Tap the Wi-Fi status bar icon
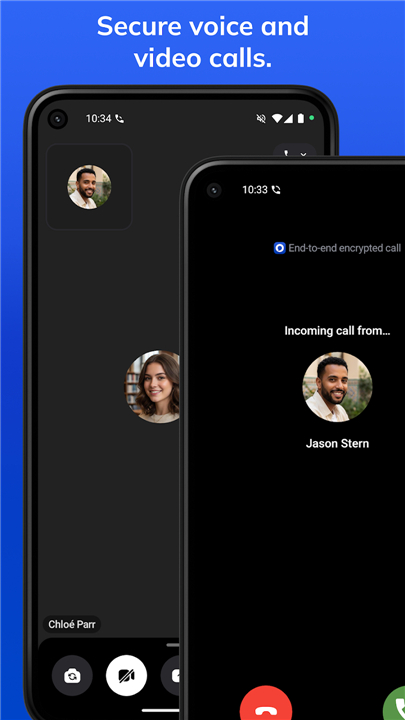The height and width of the screenshot is (720, 405). point(276,118)
